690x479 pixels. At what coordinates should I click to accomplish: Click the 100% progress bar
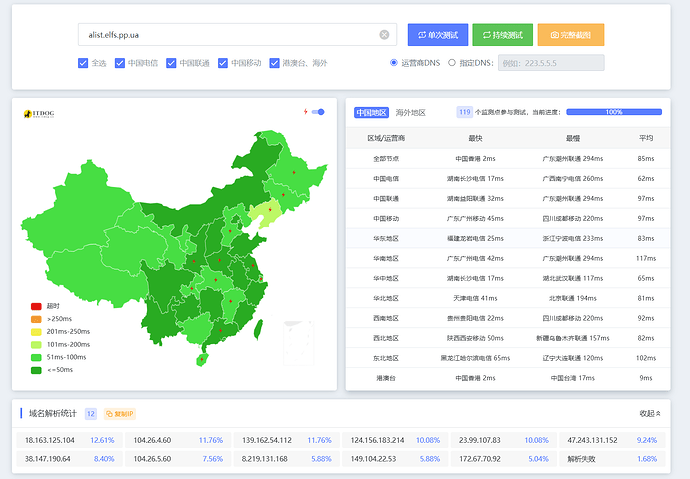pyautogui.click(x=614, y=112)
